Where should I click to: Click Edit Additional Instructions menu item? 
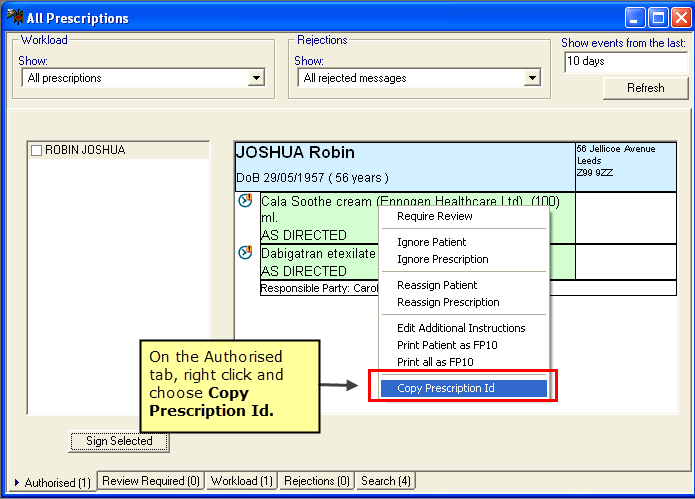tap(460, 328)
